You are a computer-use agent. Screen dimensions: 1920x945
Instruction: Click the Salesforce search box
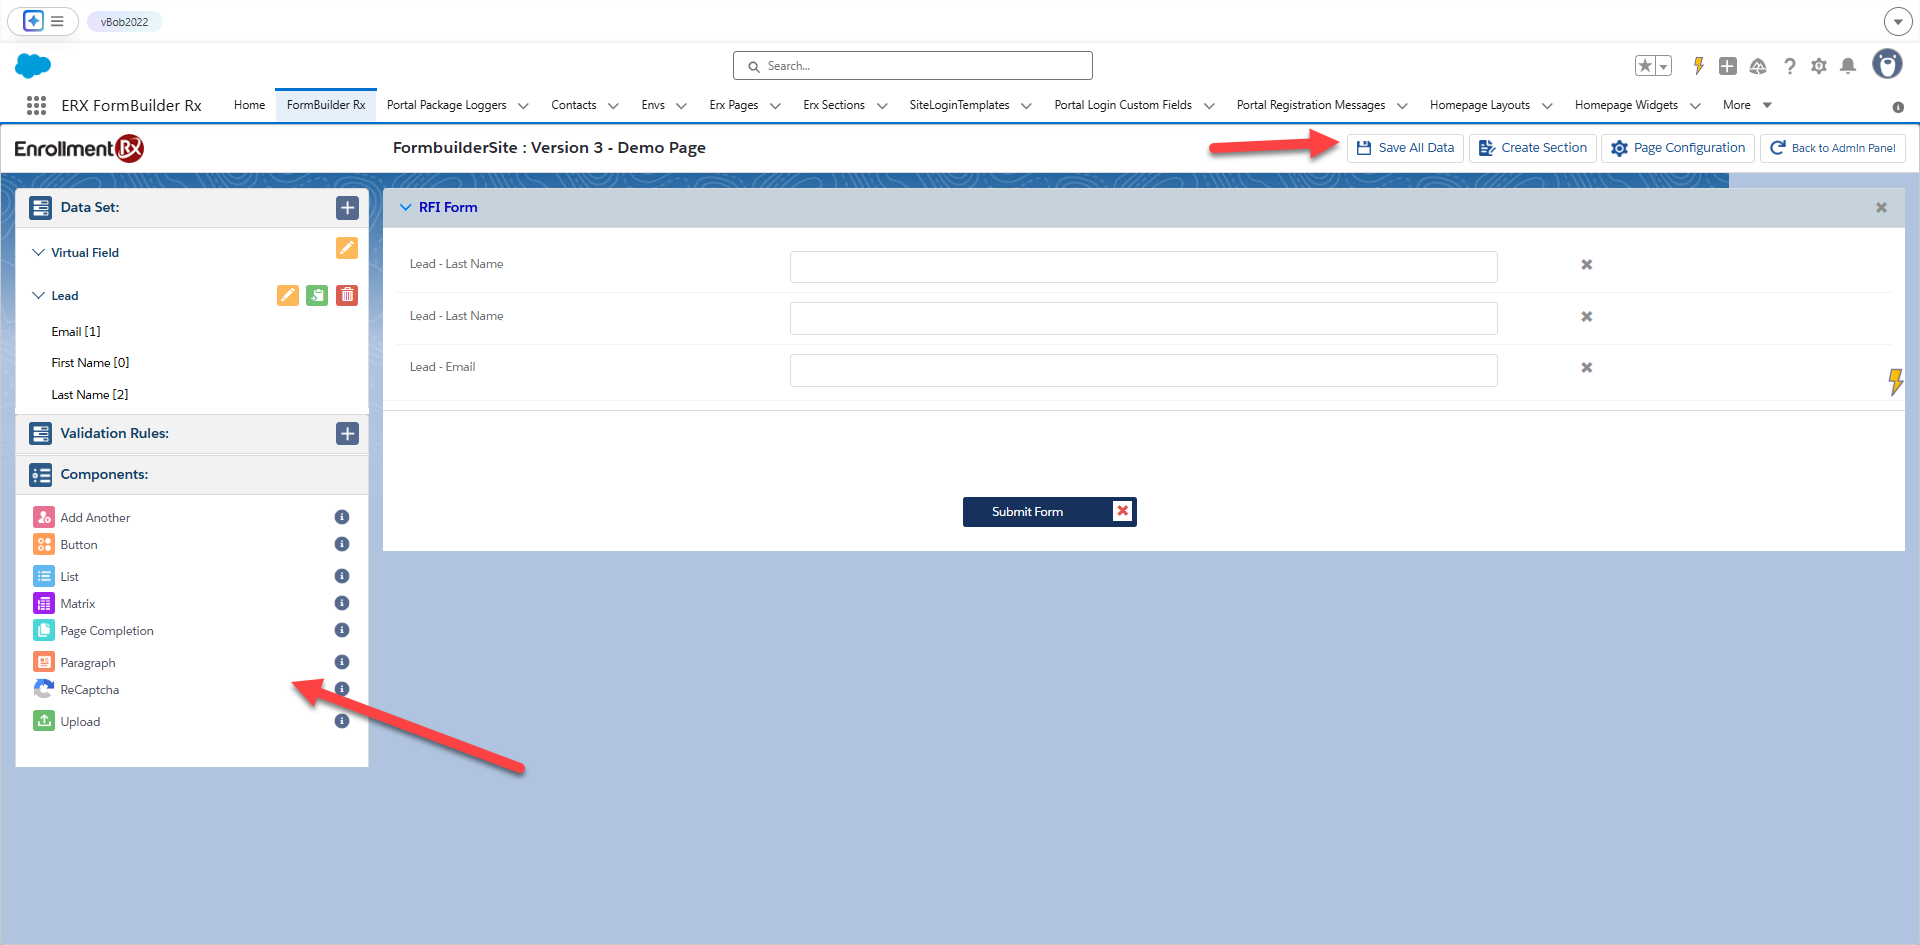pos(912,66)
